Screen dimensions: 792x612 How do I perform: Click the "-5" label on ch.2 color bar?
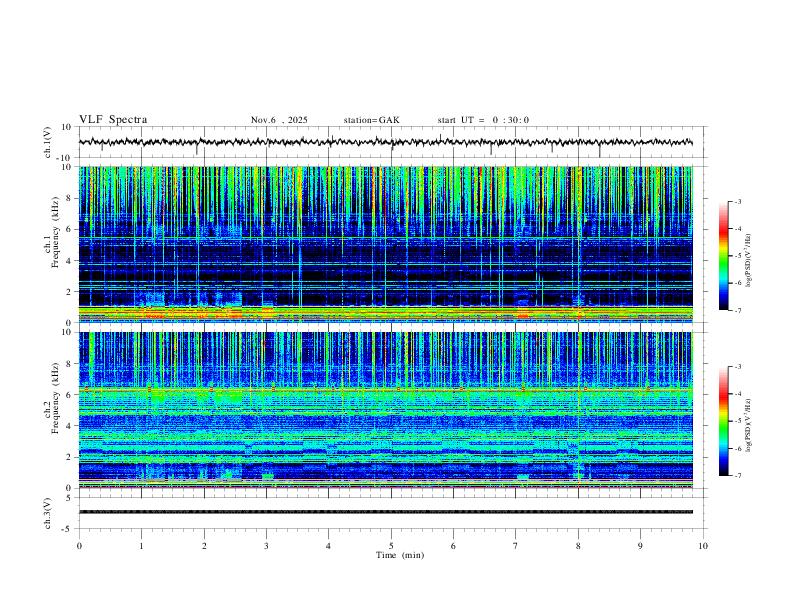pos(738,421)
